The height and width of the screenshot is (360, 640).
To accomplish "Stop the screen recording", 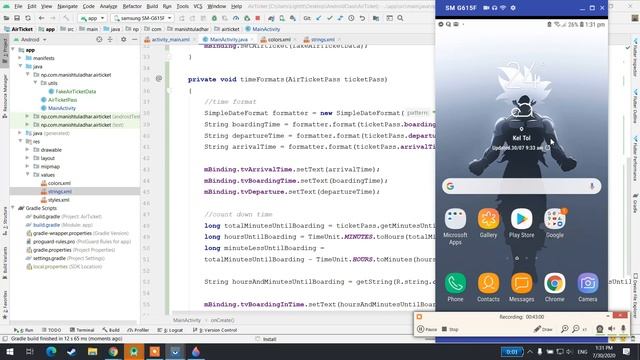I will [x=450, y=329].
